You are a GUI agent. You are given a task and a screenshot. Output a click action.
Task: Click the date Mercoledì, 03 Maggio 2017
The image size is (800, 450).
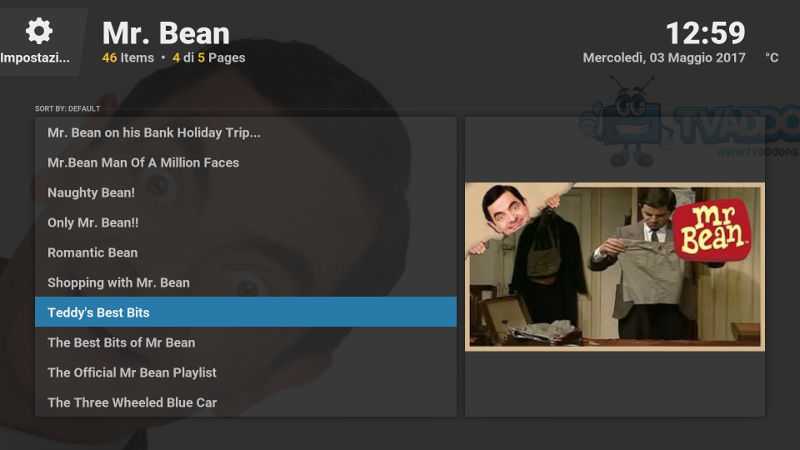664,58
